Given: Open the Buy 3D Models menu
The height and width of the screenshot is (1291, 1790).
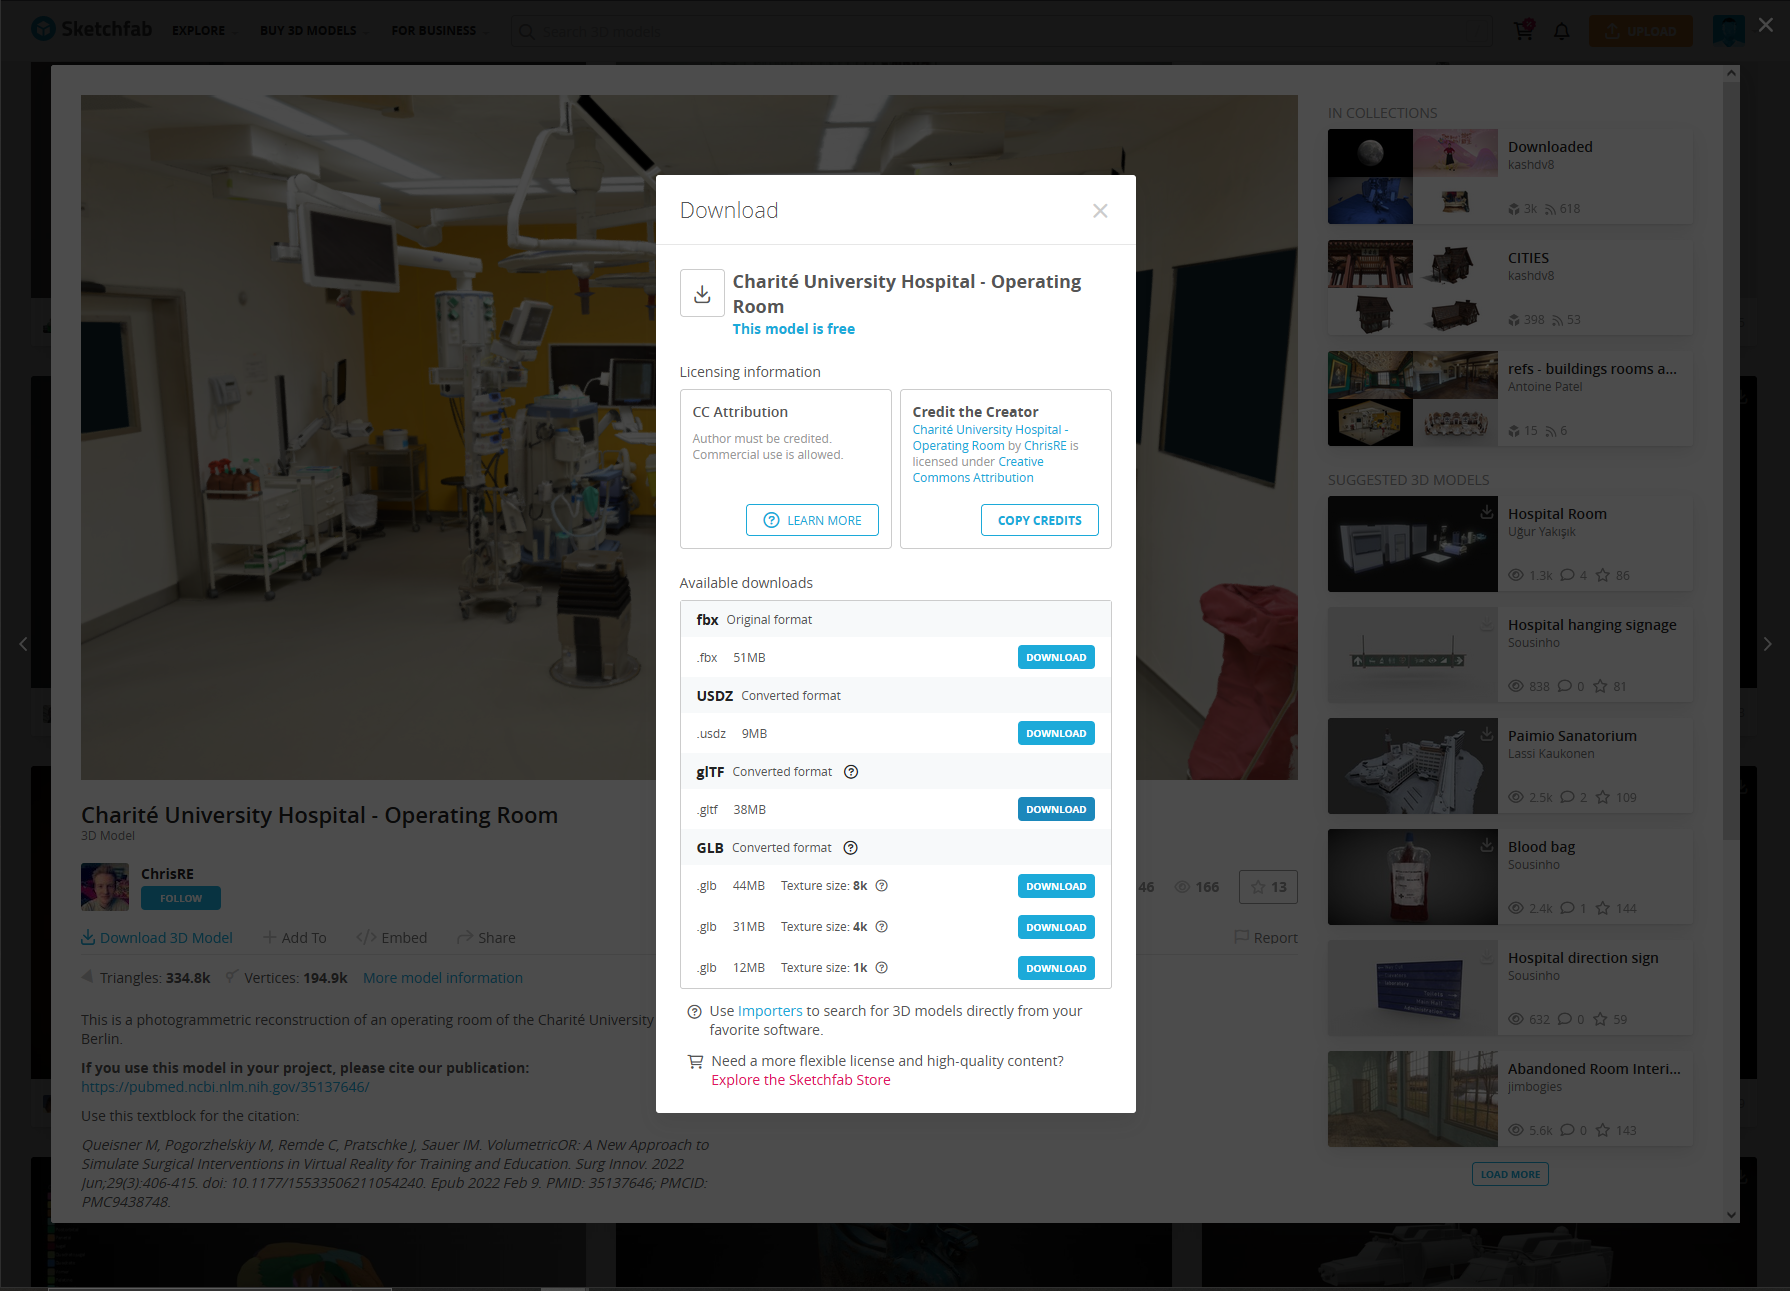Looking at the screenshot, I should 313,31.
